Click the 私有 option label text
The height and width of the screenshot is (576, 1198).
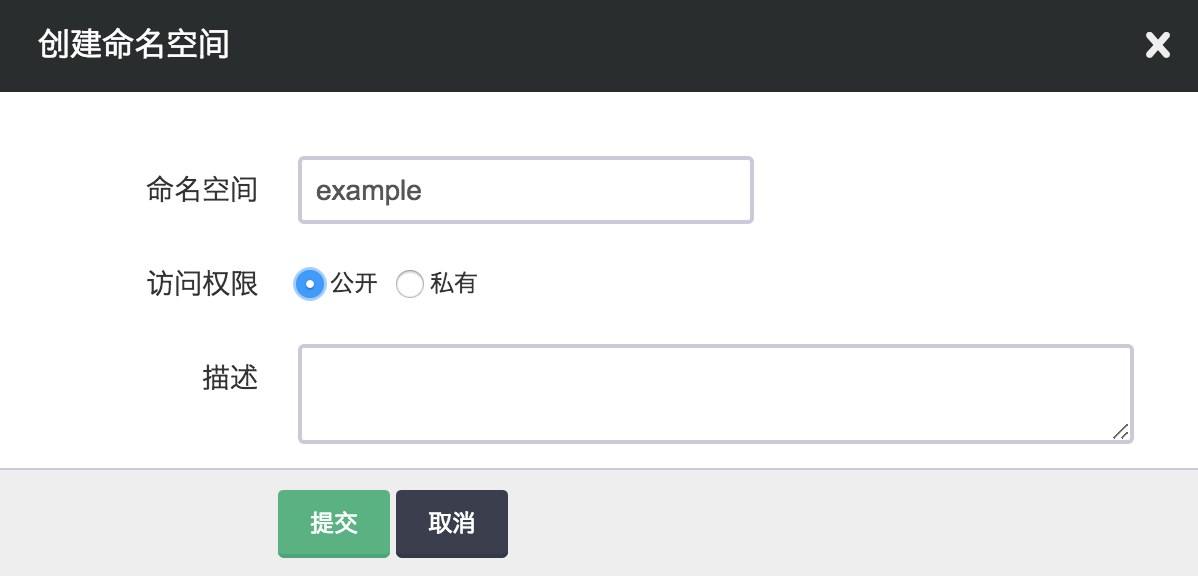coord(454,284)
